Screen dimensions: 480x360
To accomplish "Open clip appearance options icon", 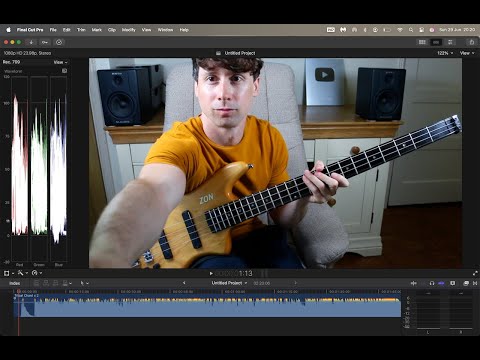I will [452, 283].
